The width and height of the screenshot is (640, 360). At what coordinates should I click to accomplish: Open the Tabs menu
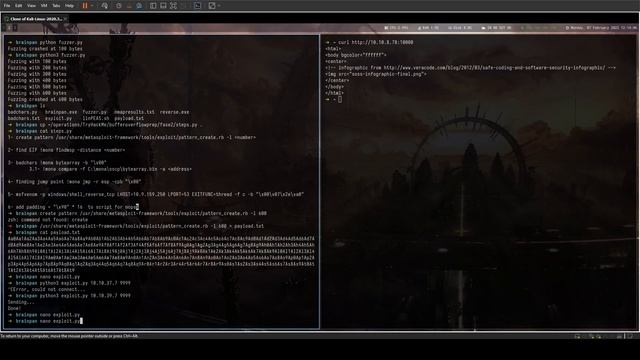point(56,6)
